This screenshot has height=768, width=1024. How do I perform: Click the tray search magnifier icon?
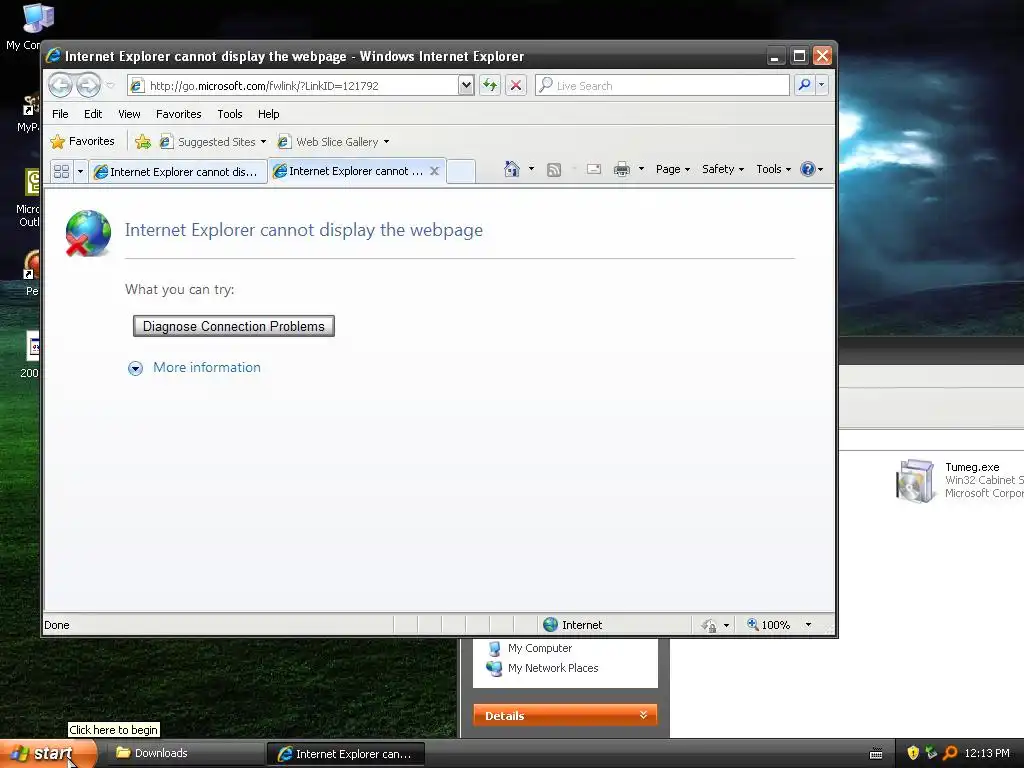pos(951,754)
